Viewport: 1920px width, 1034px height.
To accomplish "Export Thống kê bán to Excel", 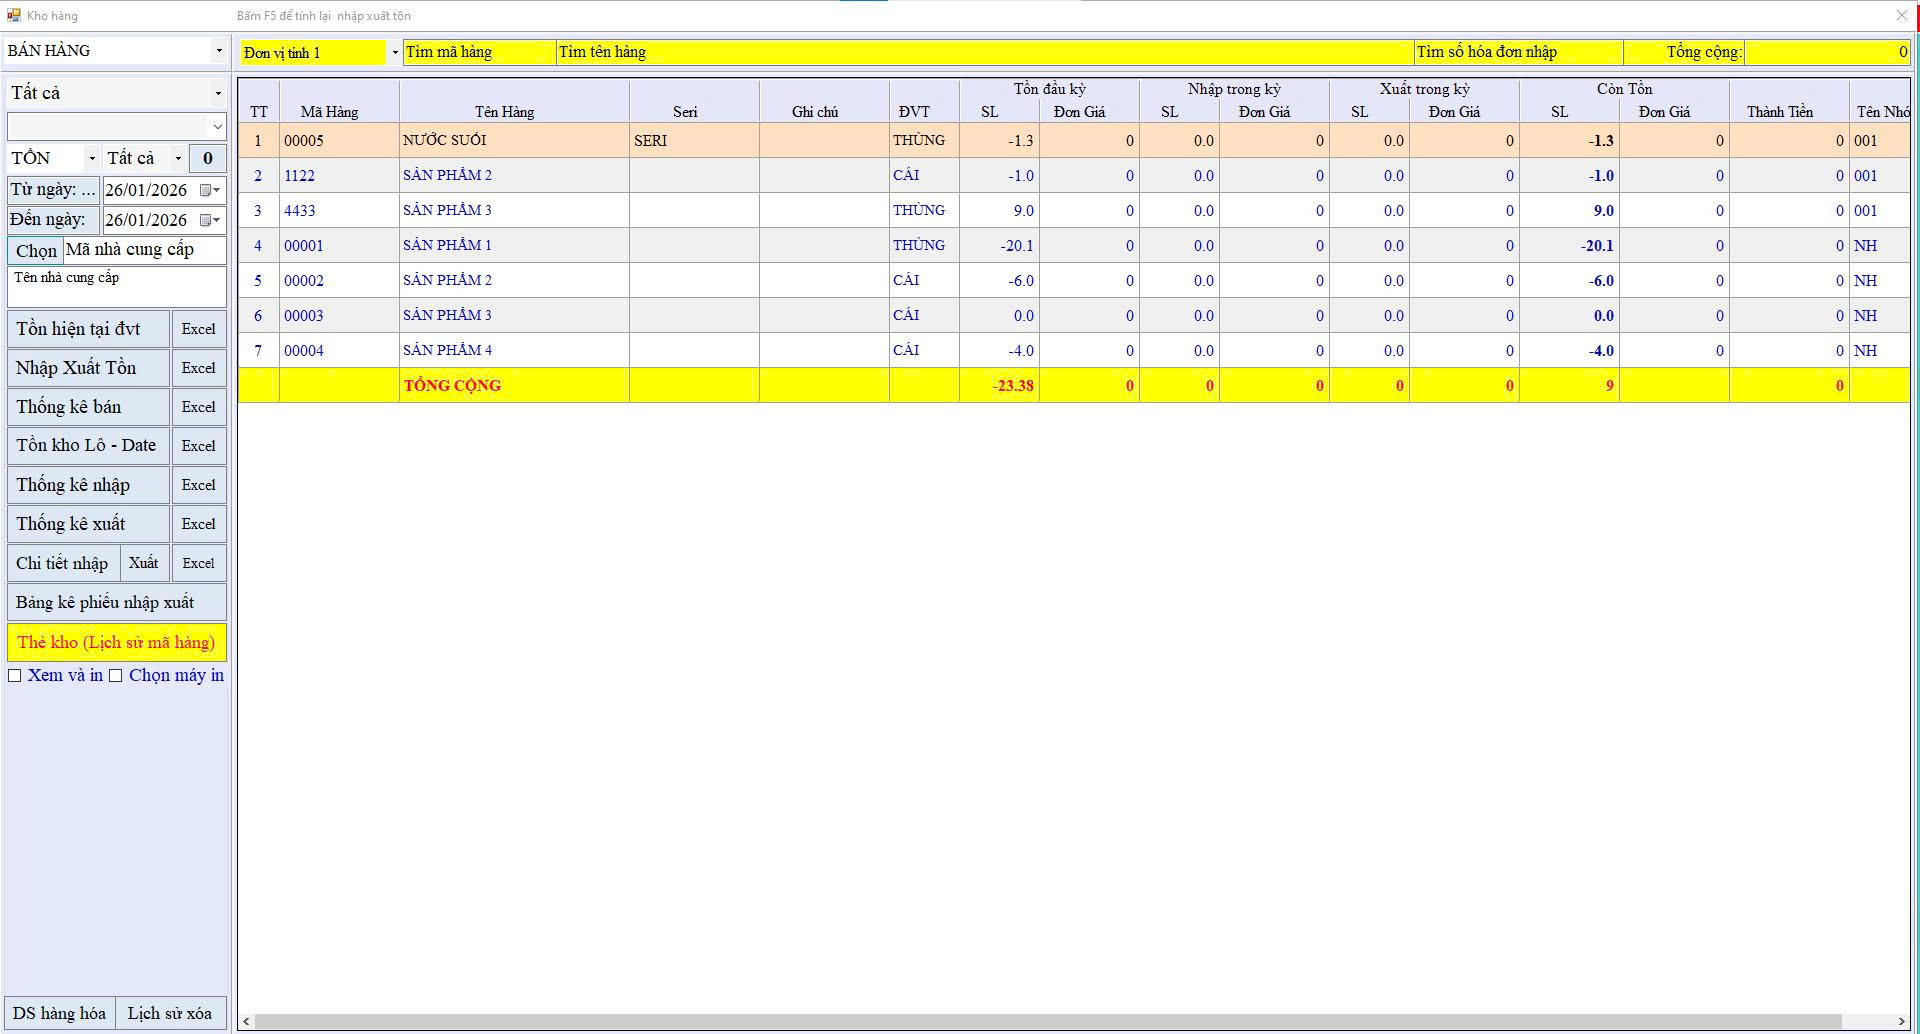I will click(x=198, y=407).
